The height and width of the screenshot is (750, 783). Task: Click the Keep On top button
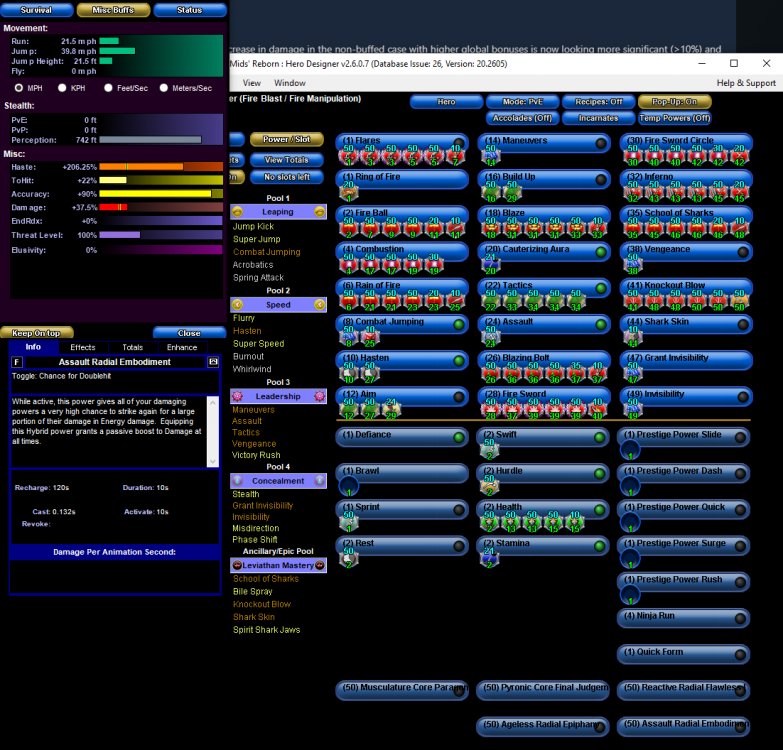tap(36, 333)
